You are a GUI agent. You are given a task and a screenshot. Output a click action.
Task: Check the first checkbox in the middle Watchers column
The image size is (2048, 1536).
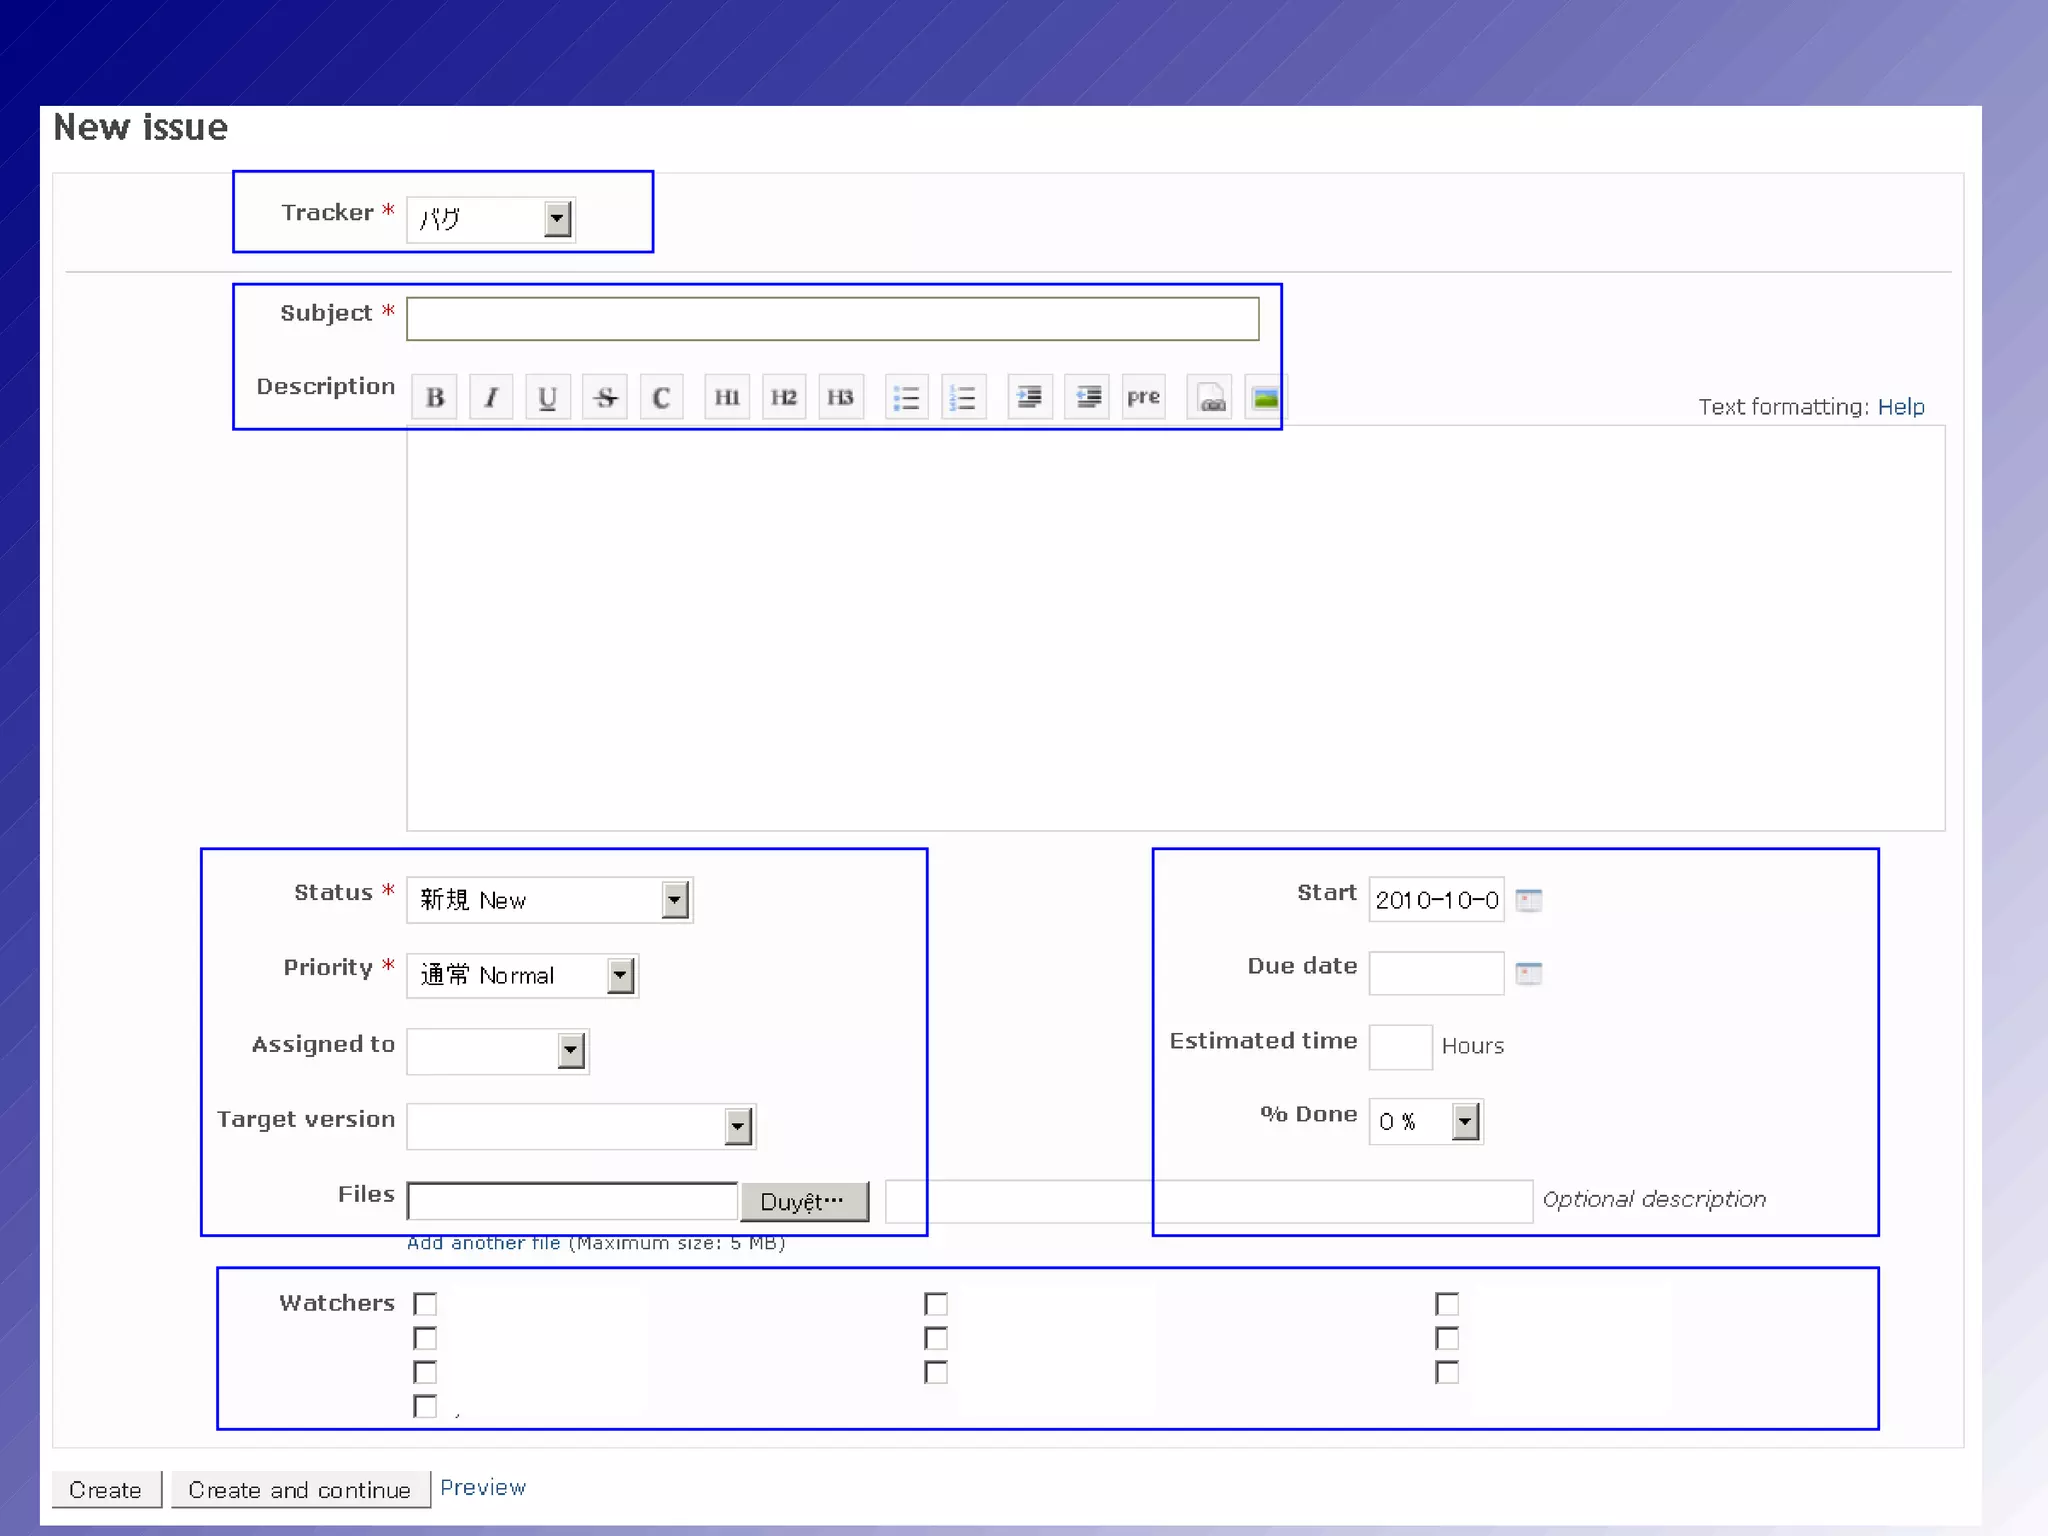coord(936,1304)
